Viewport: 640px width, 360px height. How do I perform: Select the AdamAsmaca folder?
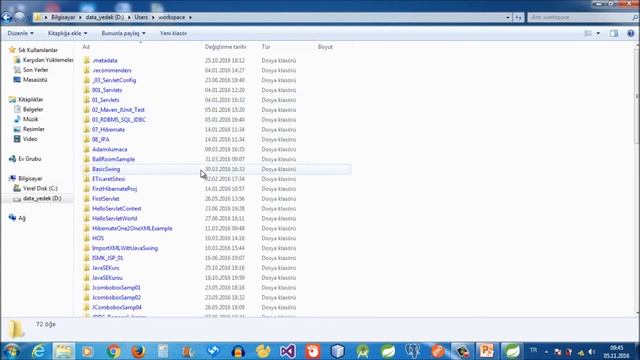(x=109, y=149)
